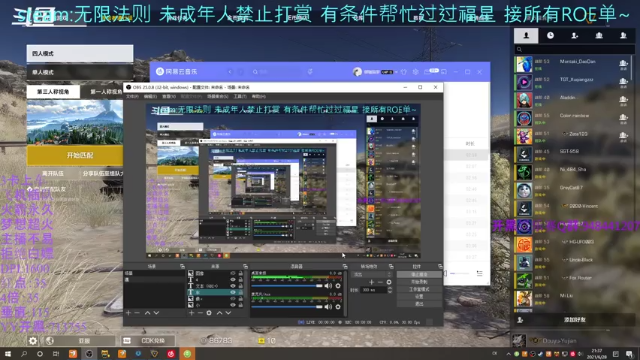640x360 pixels.
Task: Remove the selected scene in OBS
Action: click(x=137, y=313)
